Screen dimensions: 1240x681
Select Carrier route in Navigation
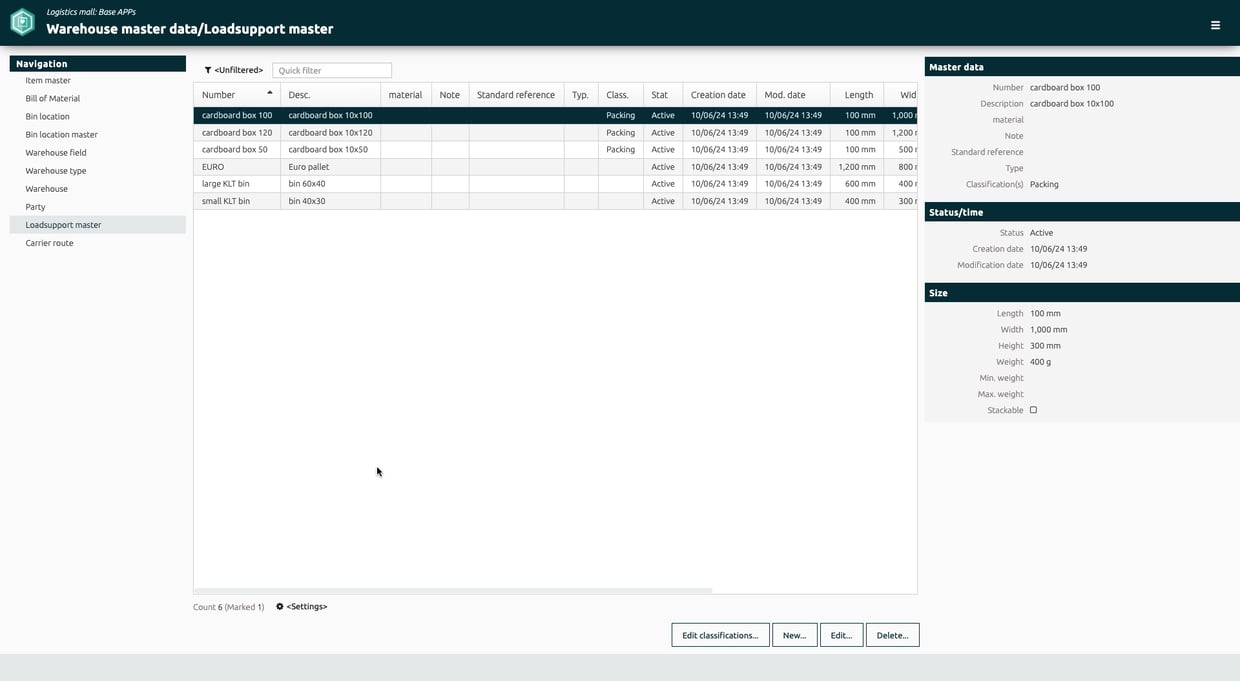point(50,243)
